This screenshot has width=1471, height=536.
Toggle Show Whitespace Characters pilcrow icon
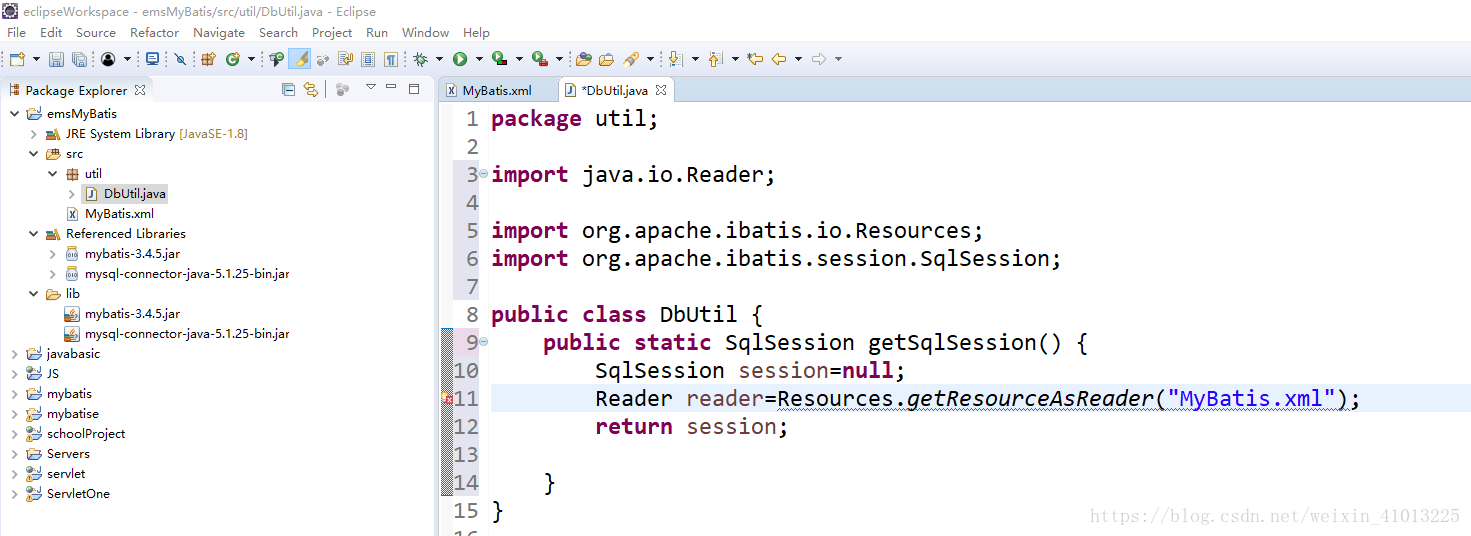coord(390,59)
